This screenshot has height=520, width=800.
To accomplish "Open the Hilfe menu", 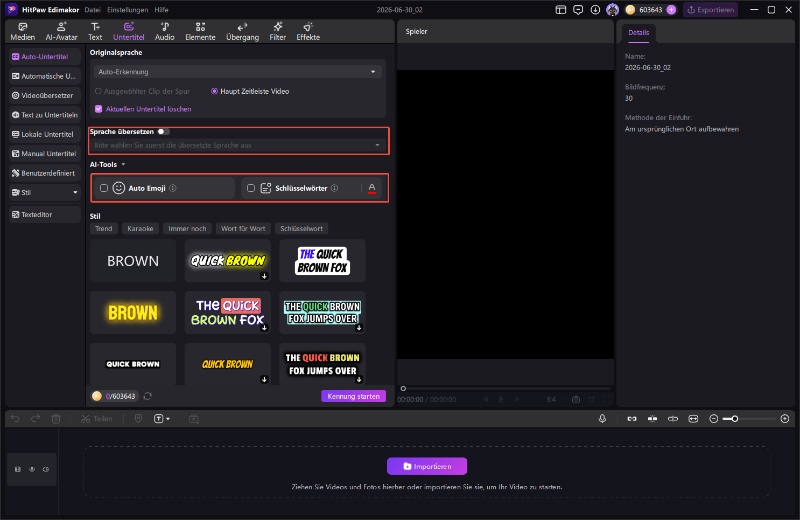I will (x=161, y=10).
